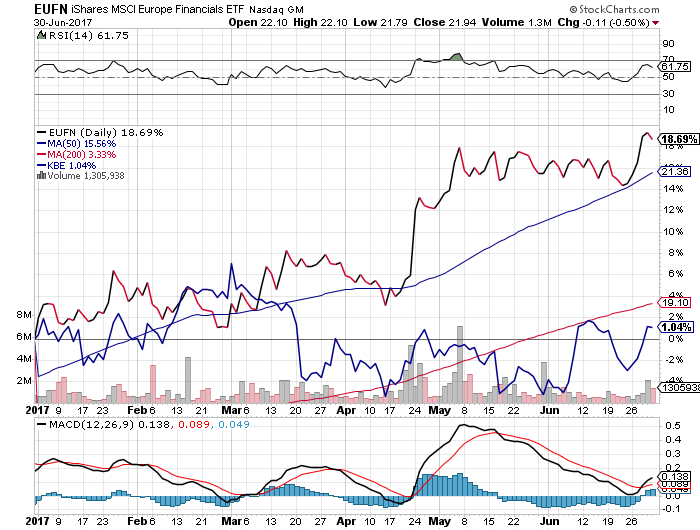Viewport: 700px width, 530px height.
Task: Click the volume bars icon in legend
Action: tap(42, 175)
